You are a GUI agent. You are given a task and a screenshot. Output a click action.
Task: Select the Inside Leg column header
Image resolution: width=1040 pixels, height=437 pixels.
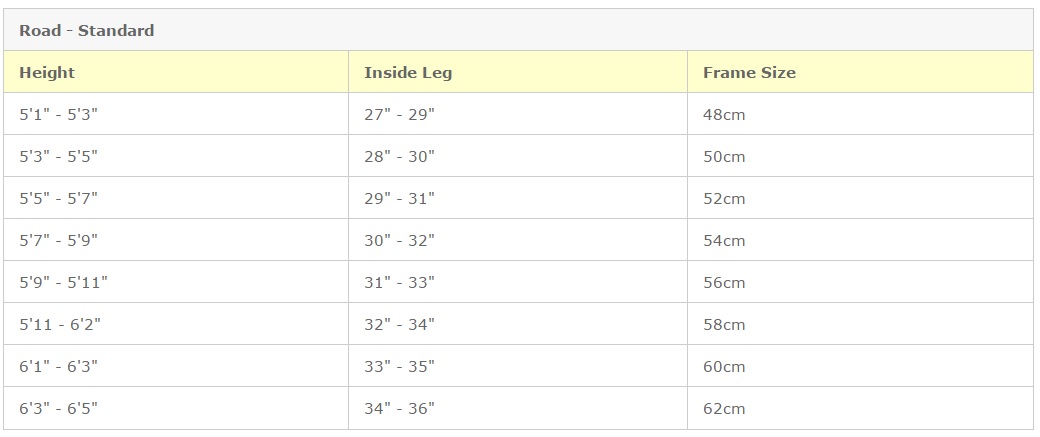[408, 73]
